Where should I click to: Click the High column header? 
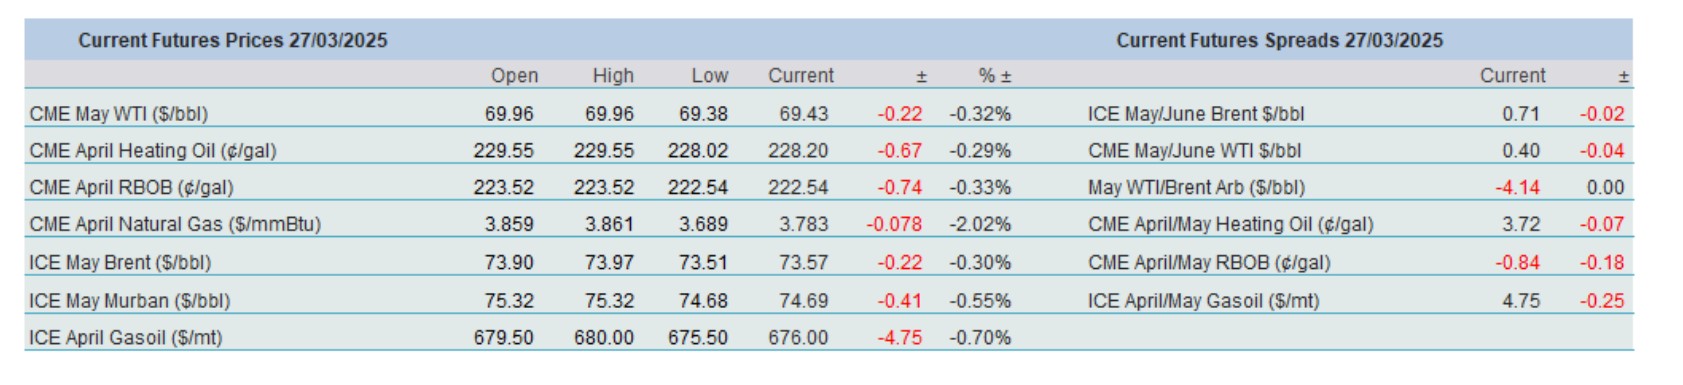613,76
